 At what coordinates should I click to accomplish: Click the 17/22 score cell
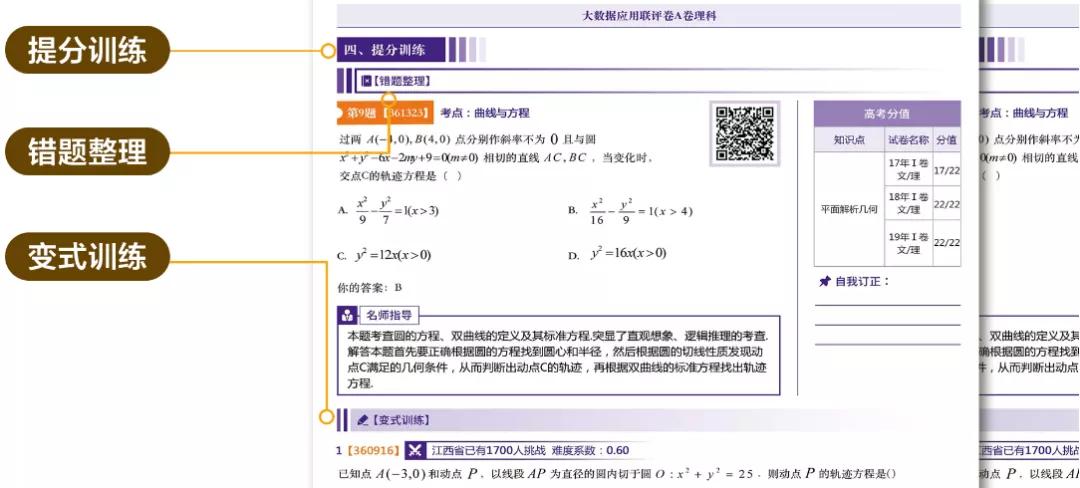946,170
